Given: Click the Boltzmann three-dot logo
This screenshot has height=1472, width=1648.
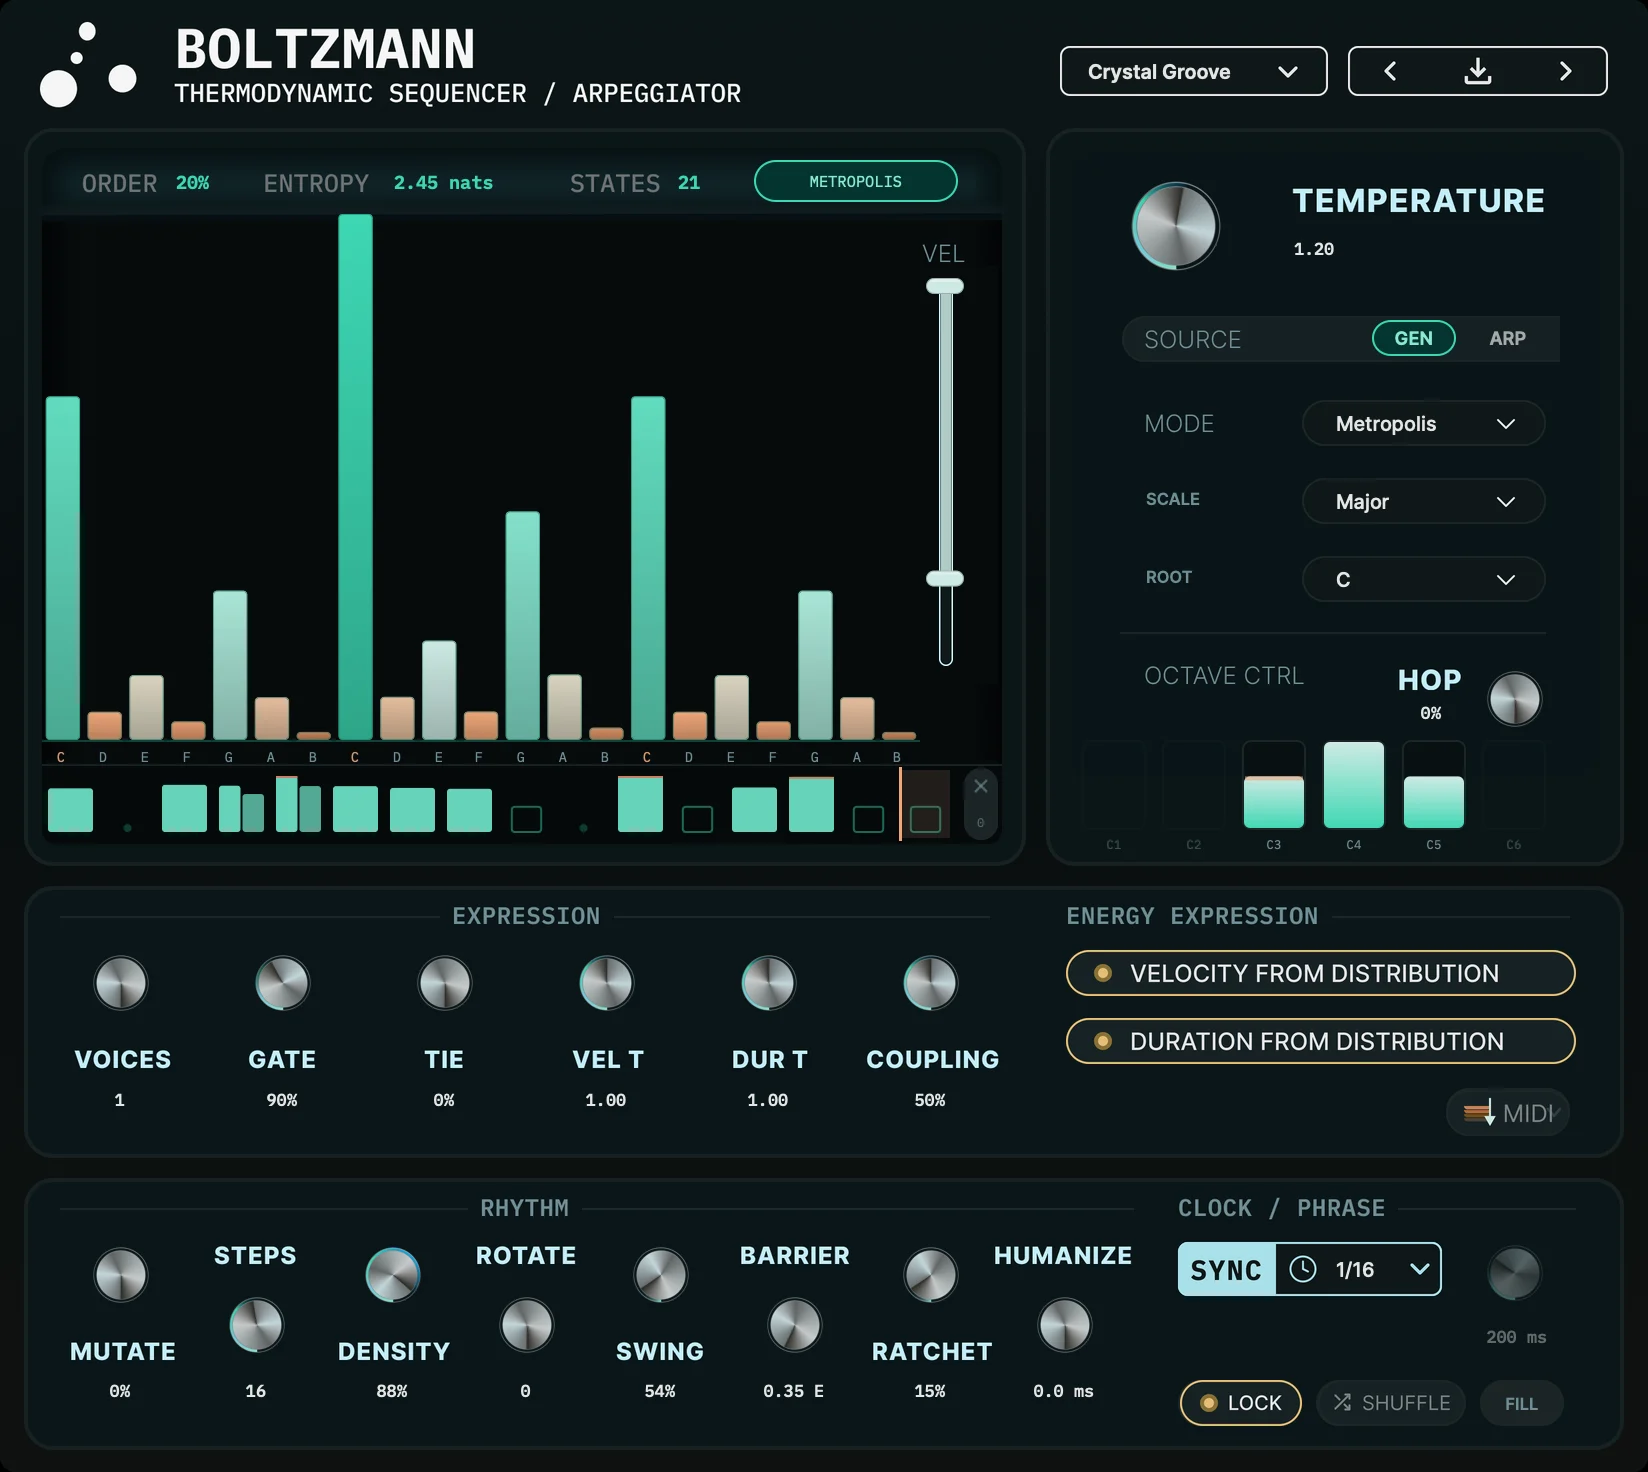Looking at the screenshot, I should tap(87, 65).
